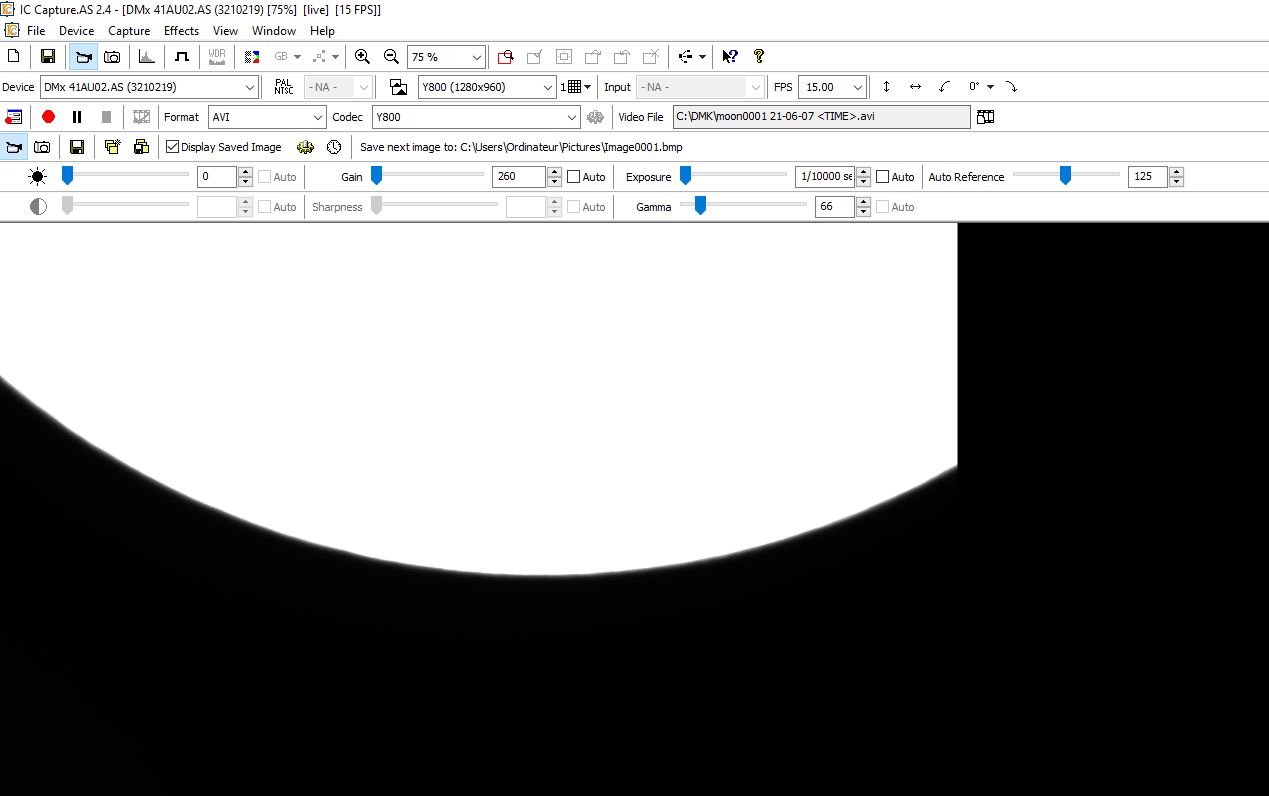The height and width of the screenshot is (796, 1269).
Task: Click the filmstrip icon next to Video File
Action: click(x=985, y=117)
